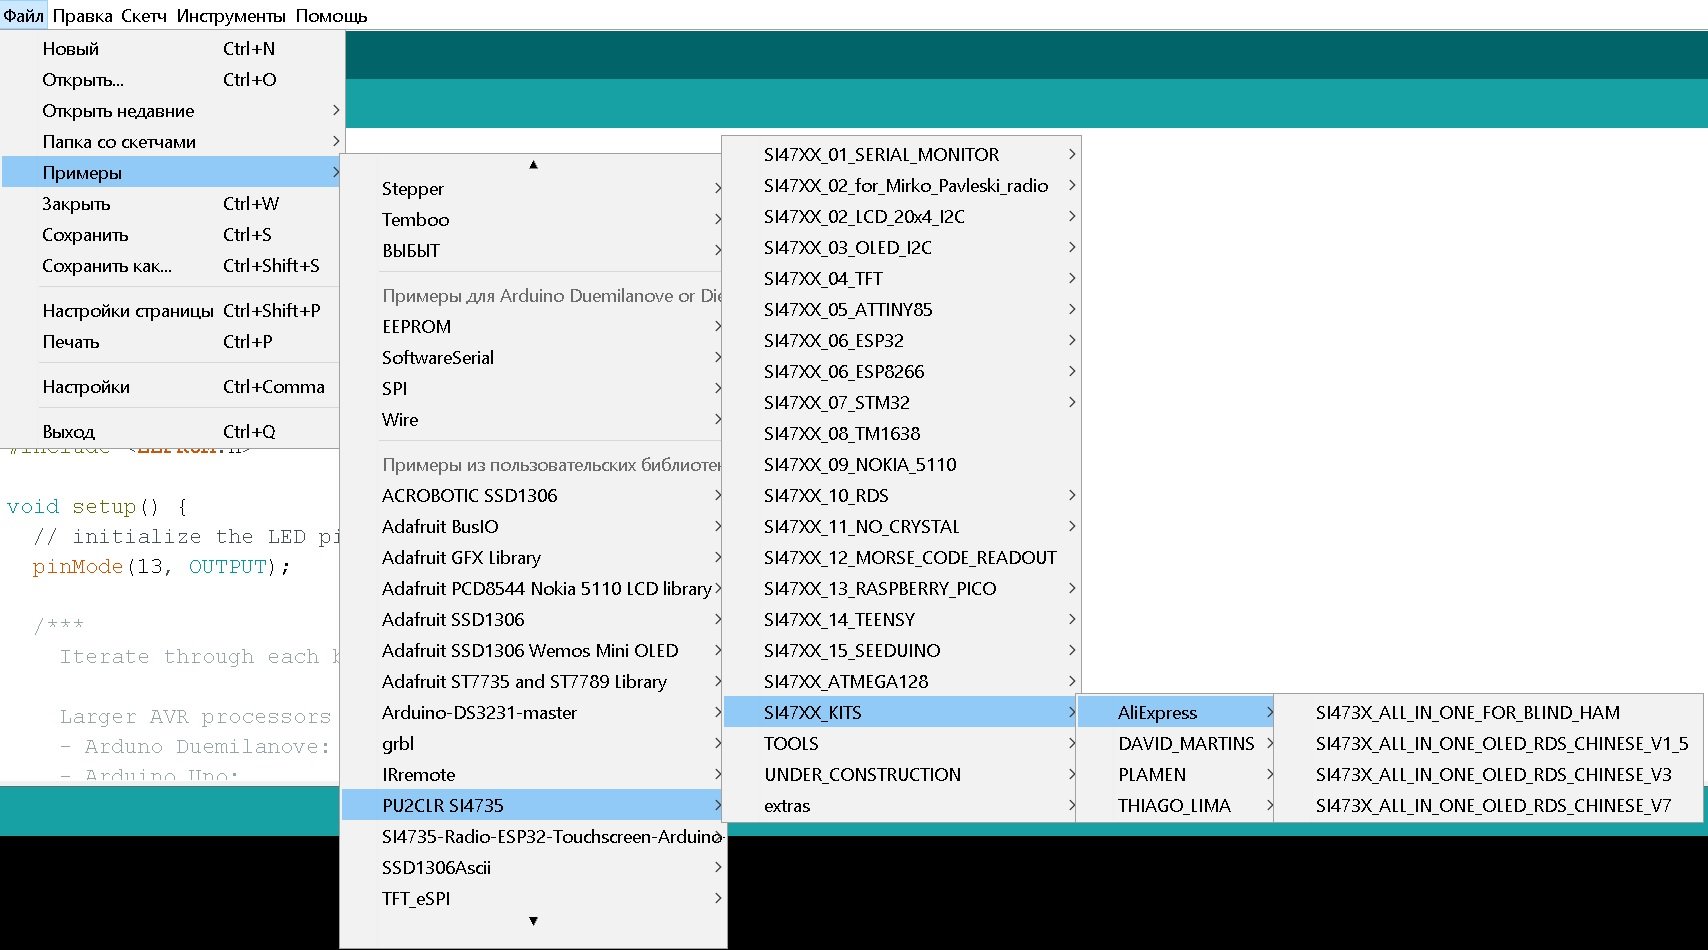
Task: Open Настройки preferences entry
Action: (x=172, y=387)
